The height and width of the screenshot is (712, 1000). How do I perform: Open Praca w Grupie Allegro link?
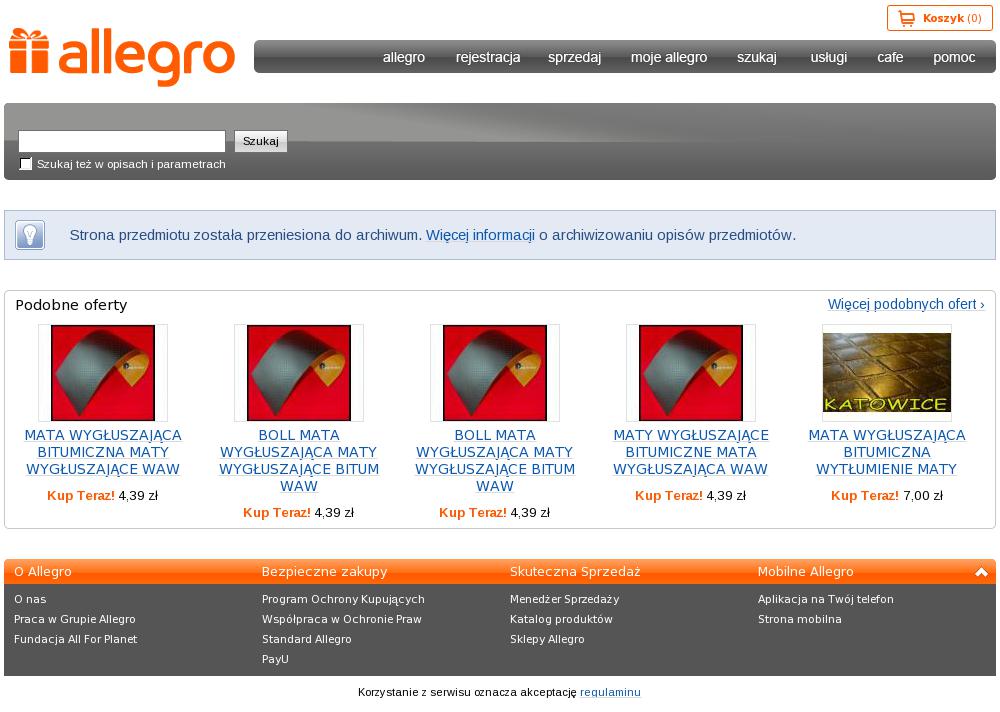click(x=75, y=619)
